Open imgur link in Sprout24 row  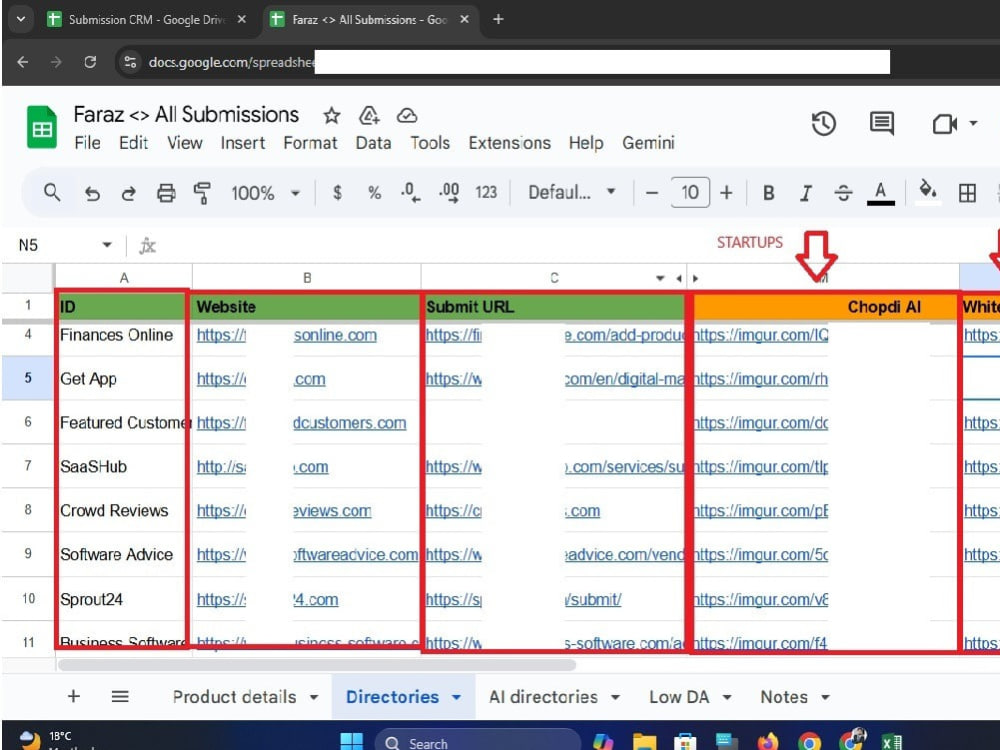pyautogui.click(x=760, y=599)
